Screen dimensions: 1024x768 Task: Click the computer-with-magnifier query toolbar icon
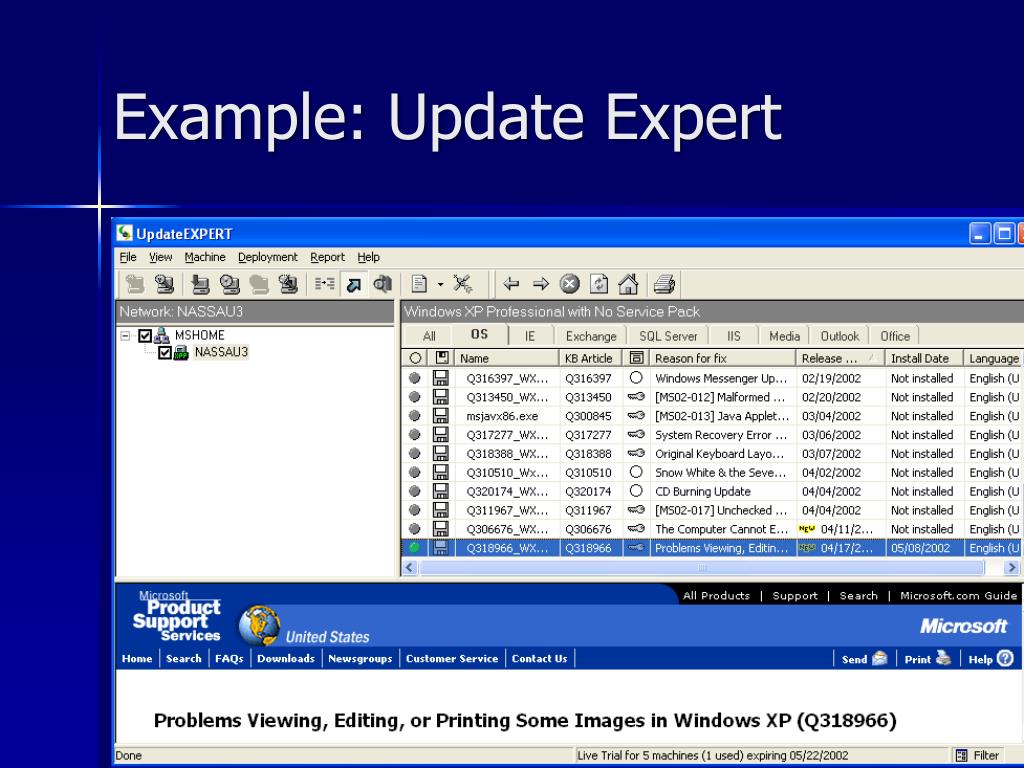(x=165, y=284)
